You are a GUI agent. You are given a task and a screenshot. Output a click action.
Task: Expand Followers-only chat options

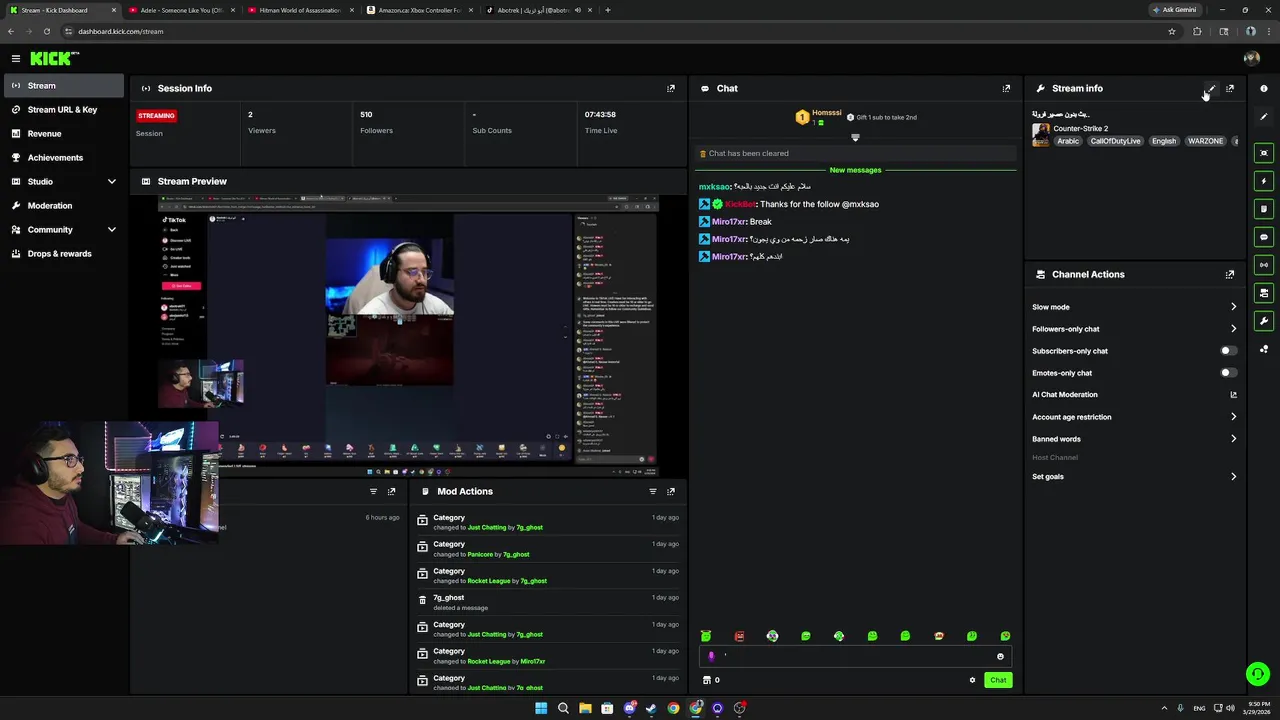(1233, 329)
